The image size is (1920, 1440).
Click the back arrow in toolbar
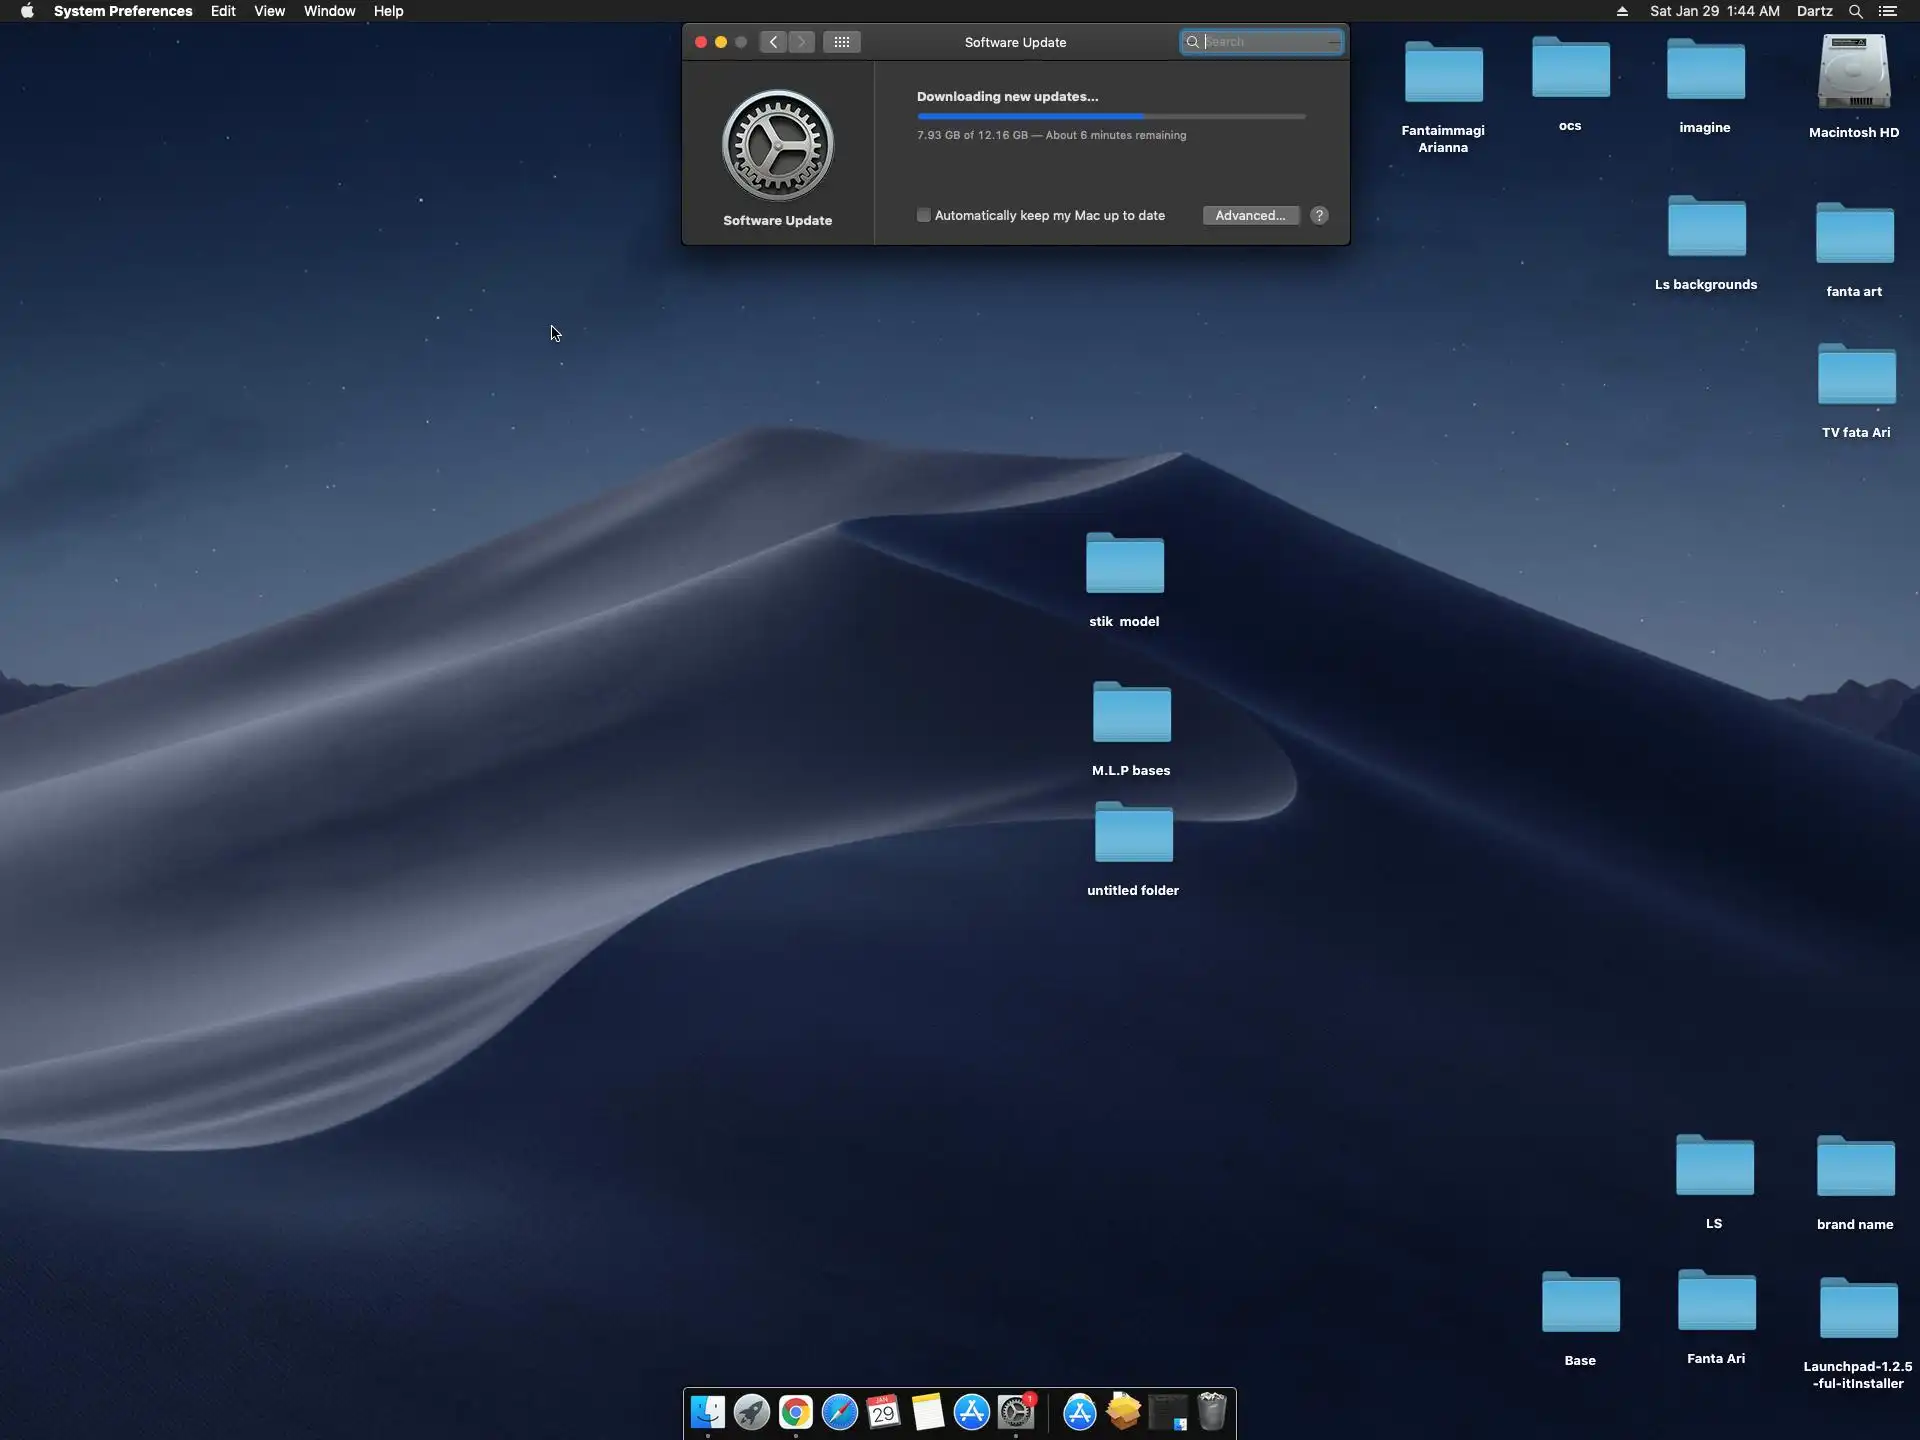[773, 42]
